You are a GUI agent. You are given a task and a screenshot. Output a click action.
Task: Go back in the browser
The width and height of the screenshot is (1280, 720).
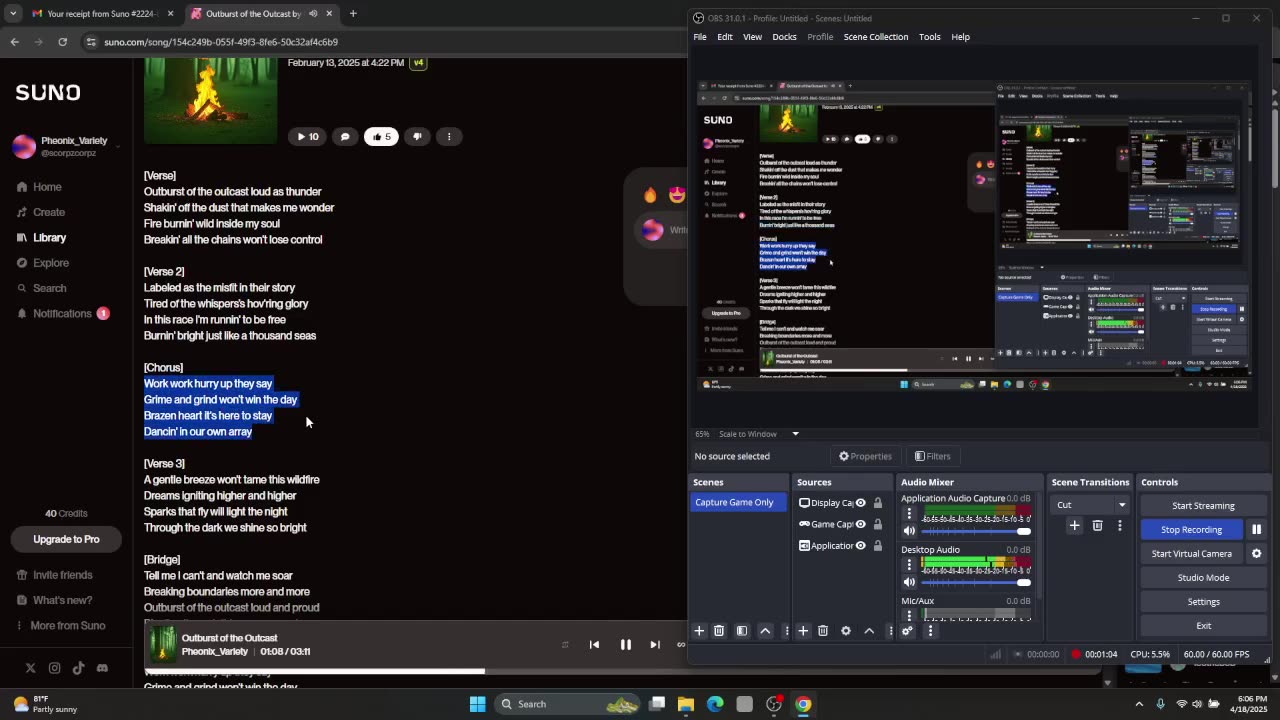point(14,42)
